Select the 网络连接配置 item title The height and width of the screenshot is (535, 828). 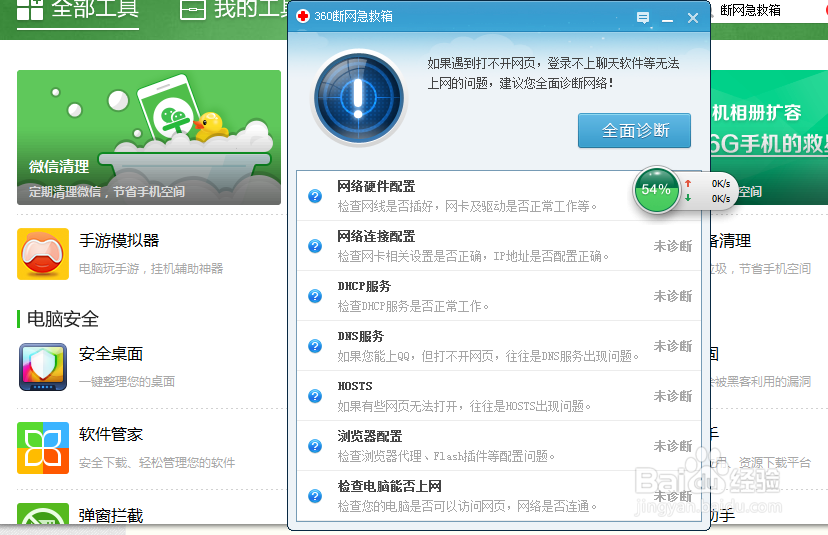click(x=376, y=237)
